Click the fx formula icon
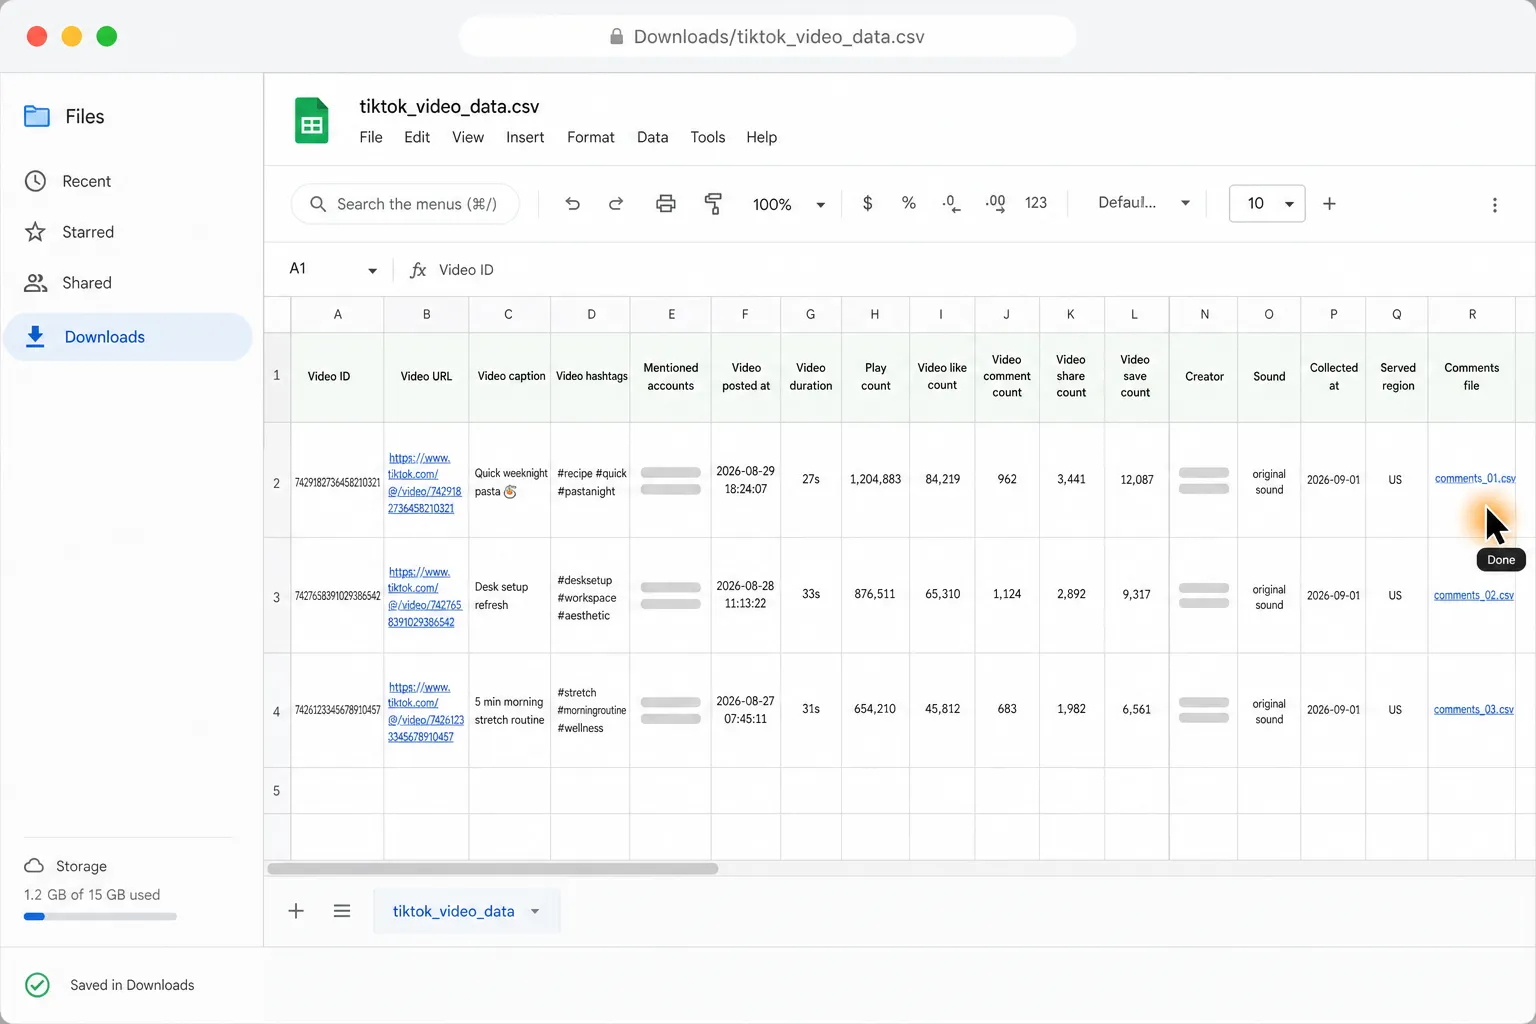Viewport: 1536px width, 1024px height. click(x=418, y=270)
